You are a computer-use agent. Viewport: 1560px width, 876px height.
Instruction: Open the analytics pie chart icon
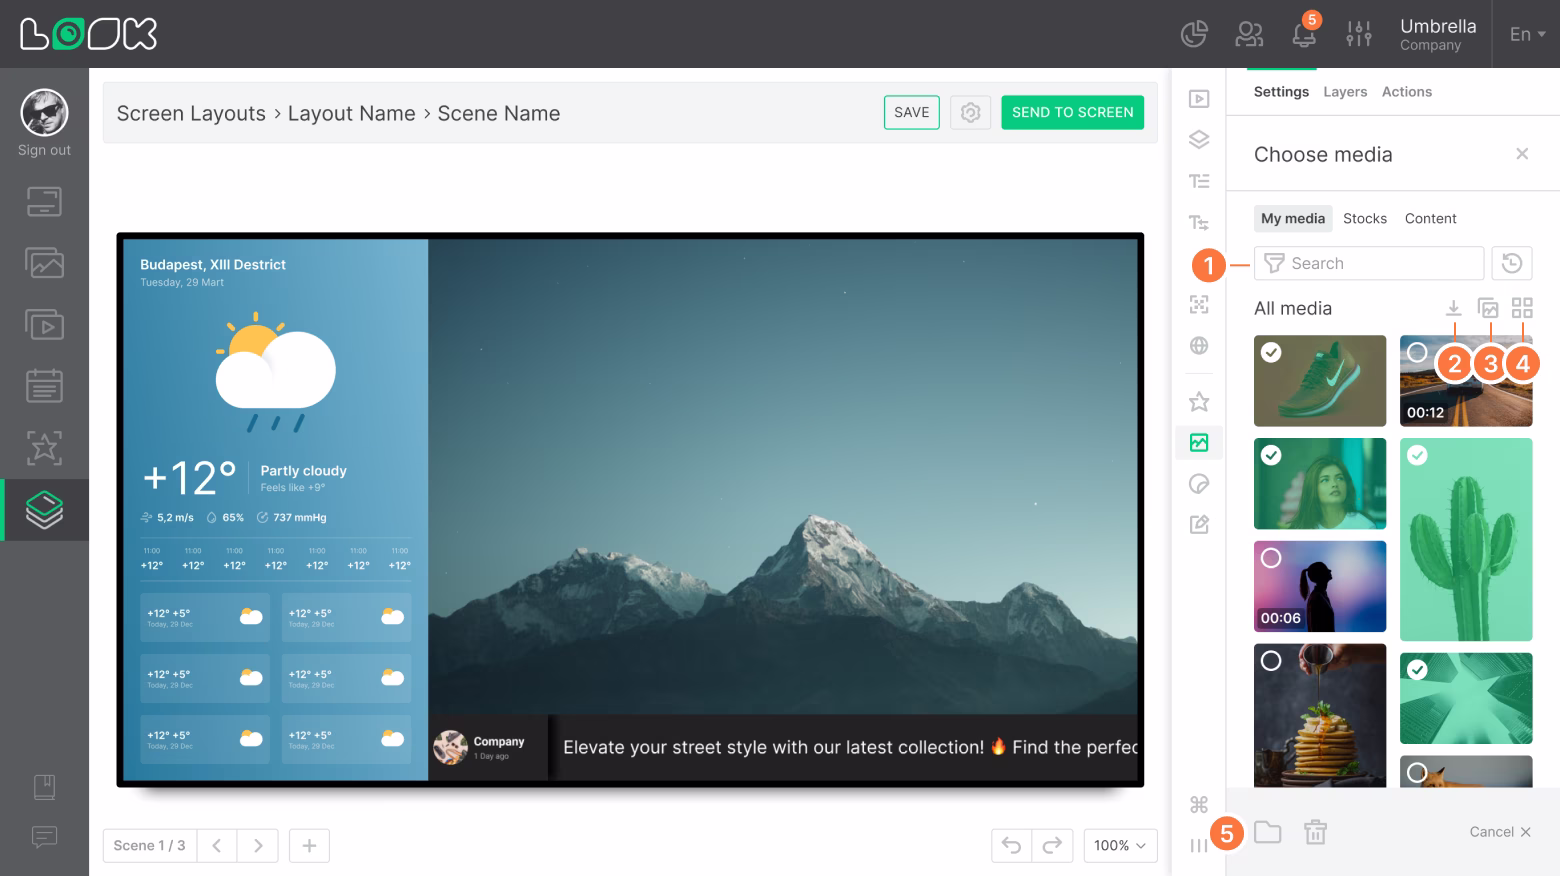1194,34
